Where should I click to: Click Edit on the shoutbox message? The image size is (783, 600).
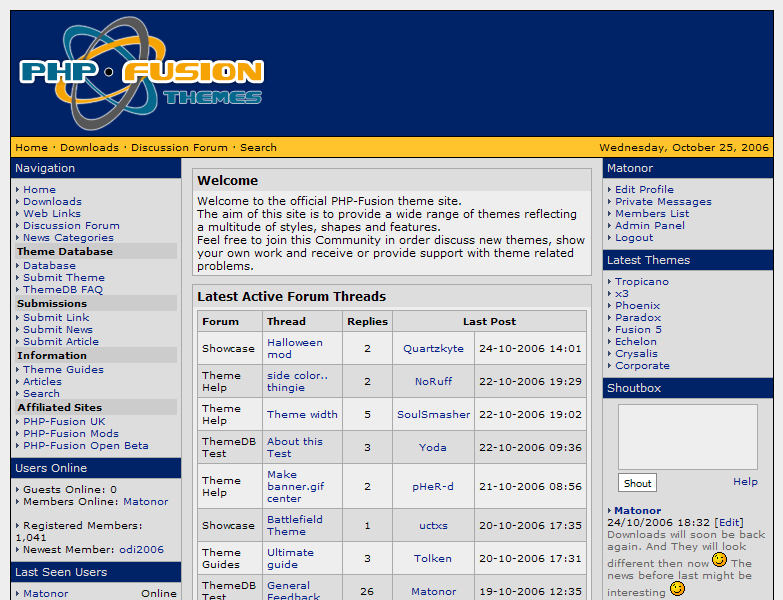click(729, 523)
